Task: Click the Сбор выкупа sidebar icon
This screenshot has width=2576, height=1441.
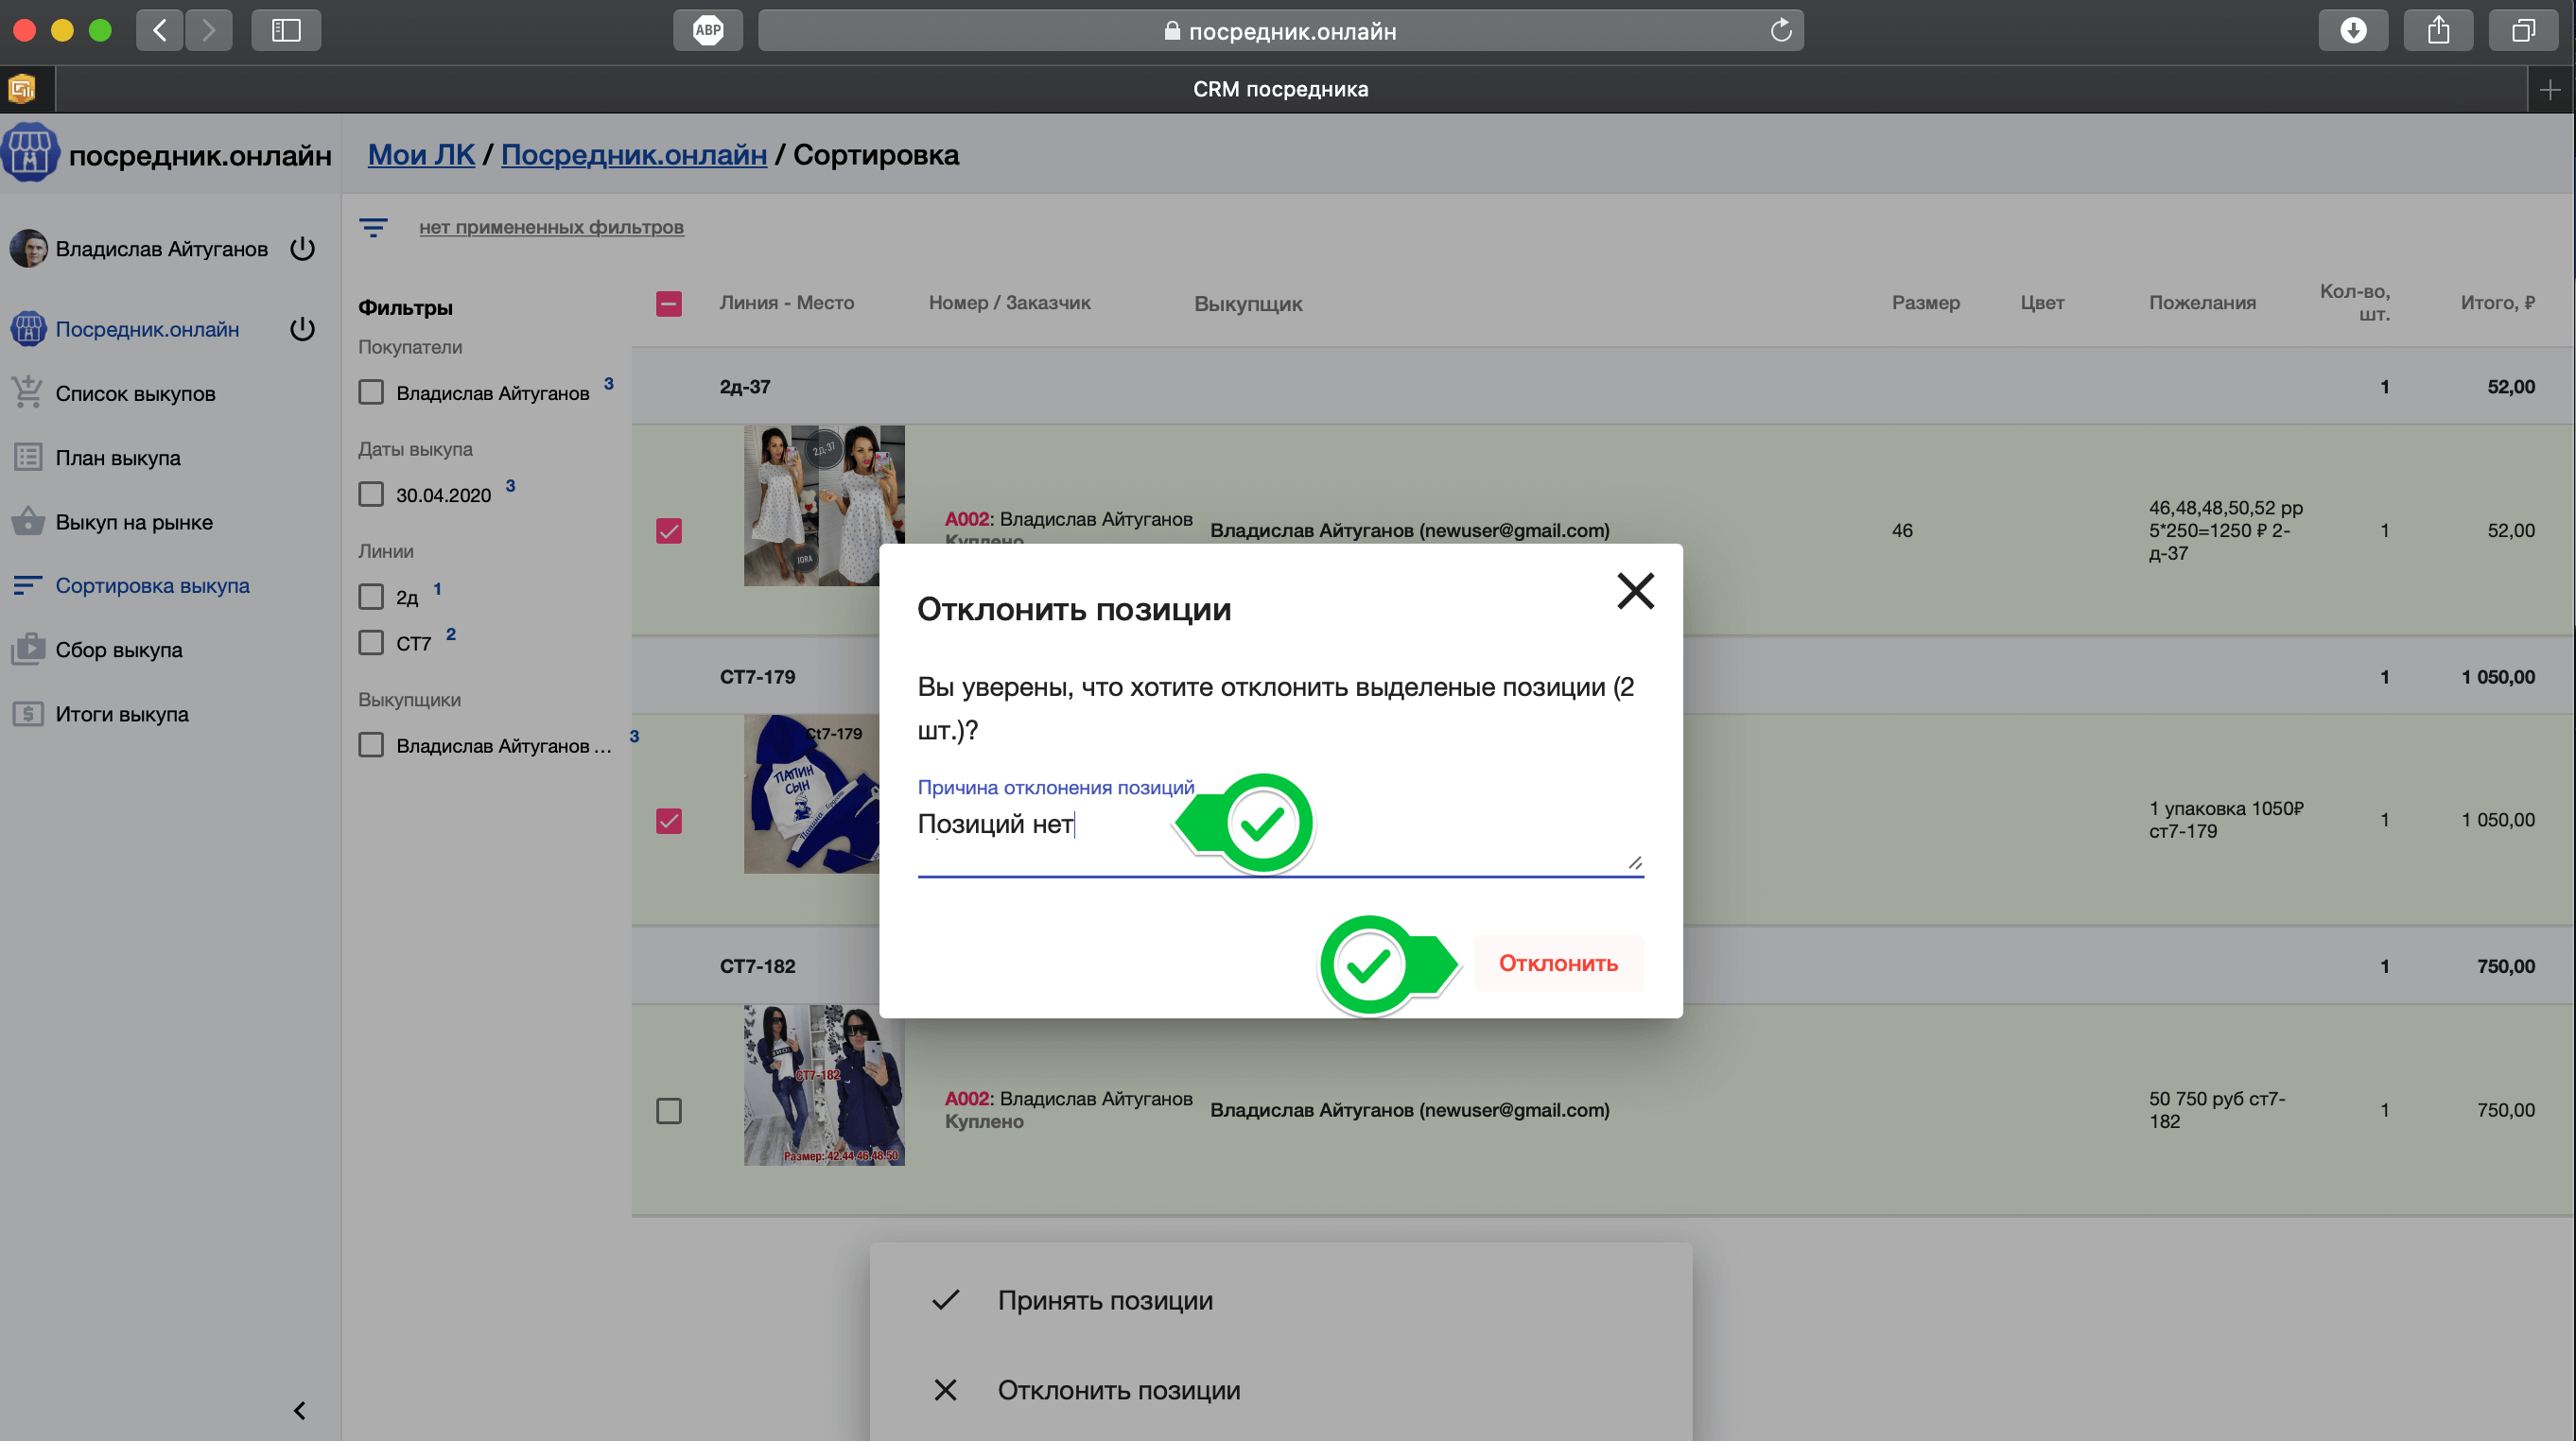Action: (x=28, y=650)
